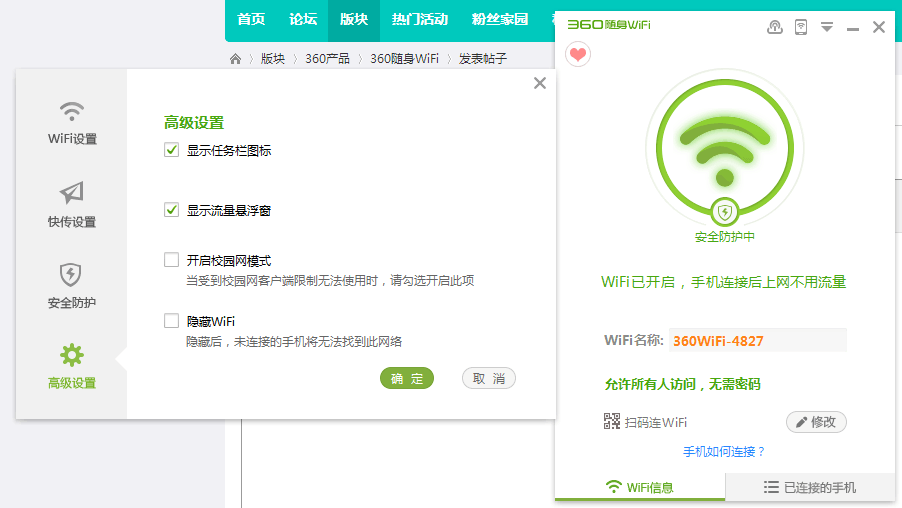Click the phone icon in the title bar
Screen dimensions: 902x508
point(801,26)
